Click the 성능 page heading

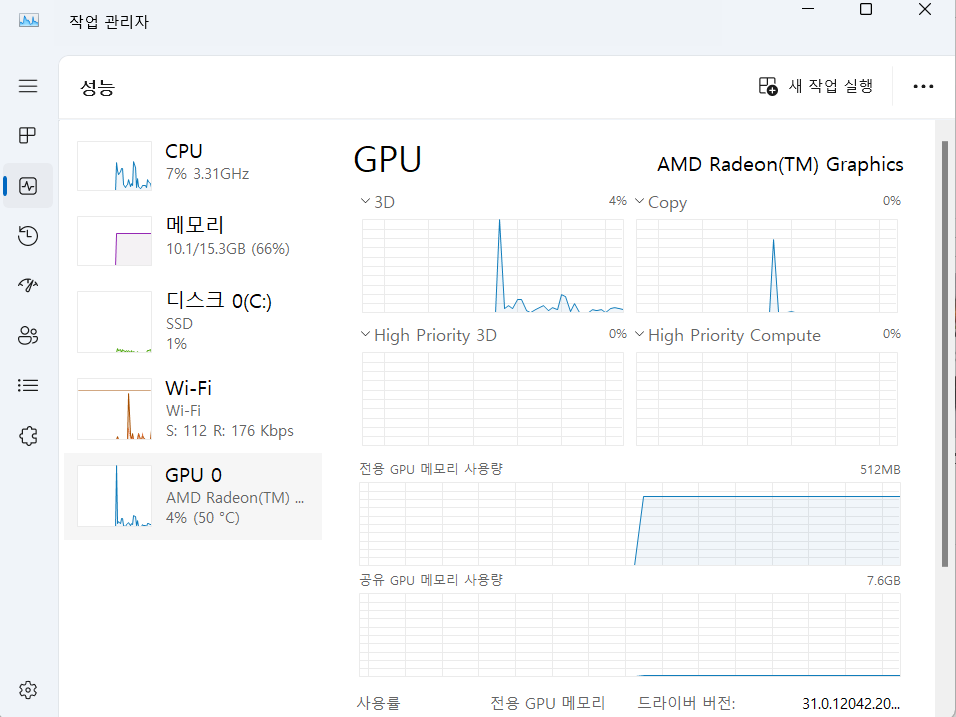click(x=98, y=87)
